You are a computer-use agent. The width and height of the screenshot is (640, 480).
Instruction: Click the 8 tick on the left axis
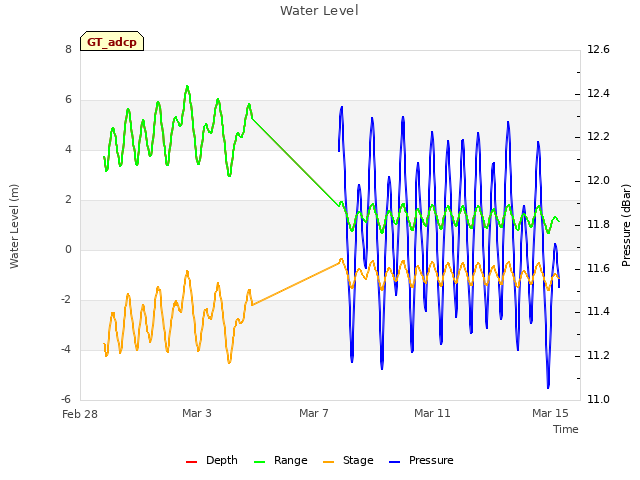pos(68,49)
